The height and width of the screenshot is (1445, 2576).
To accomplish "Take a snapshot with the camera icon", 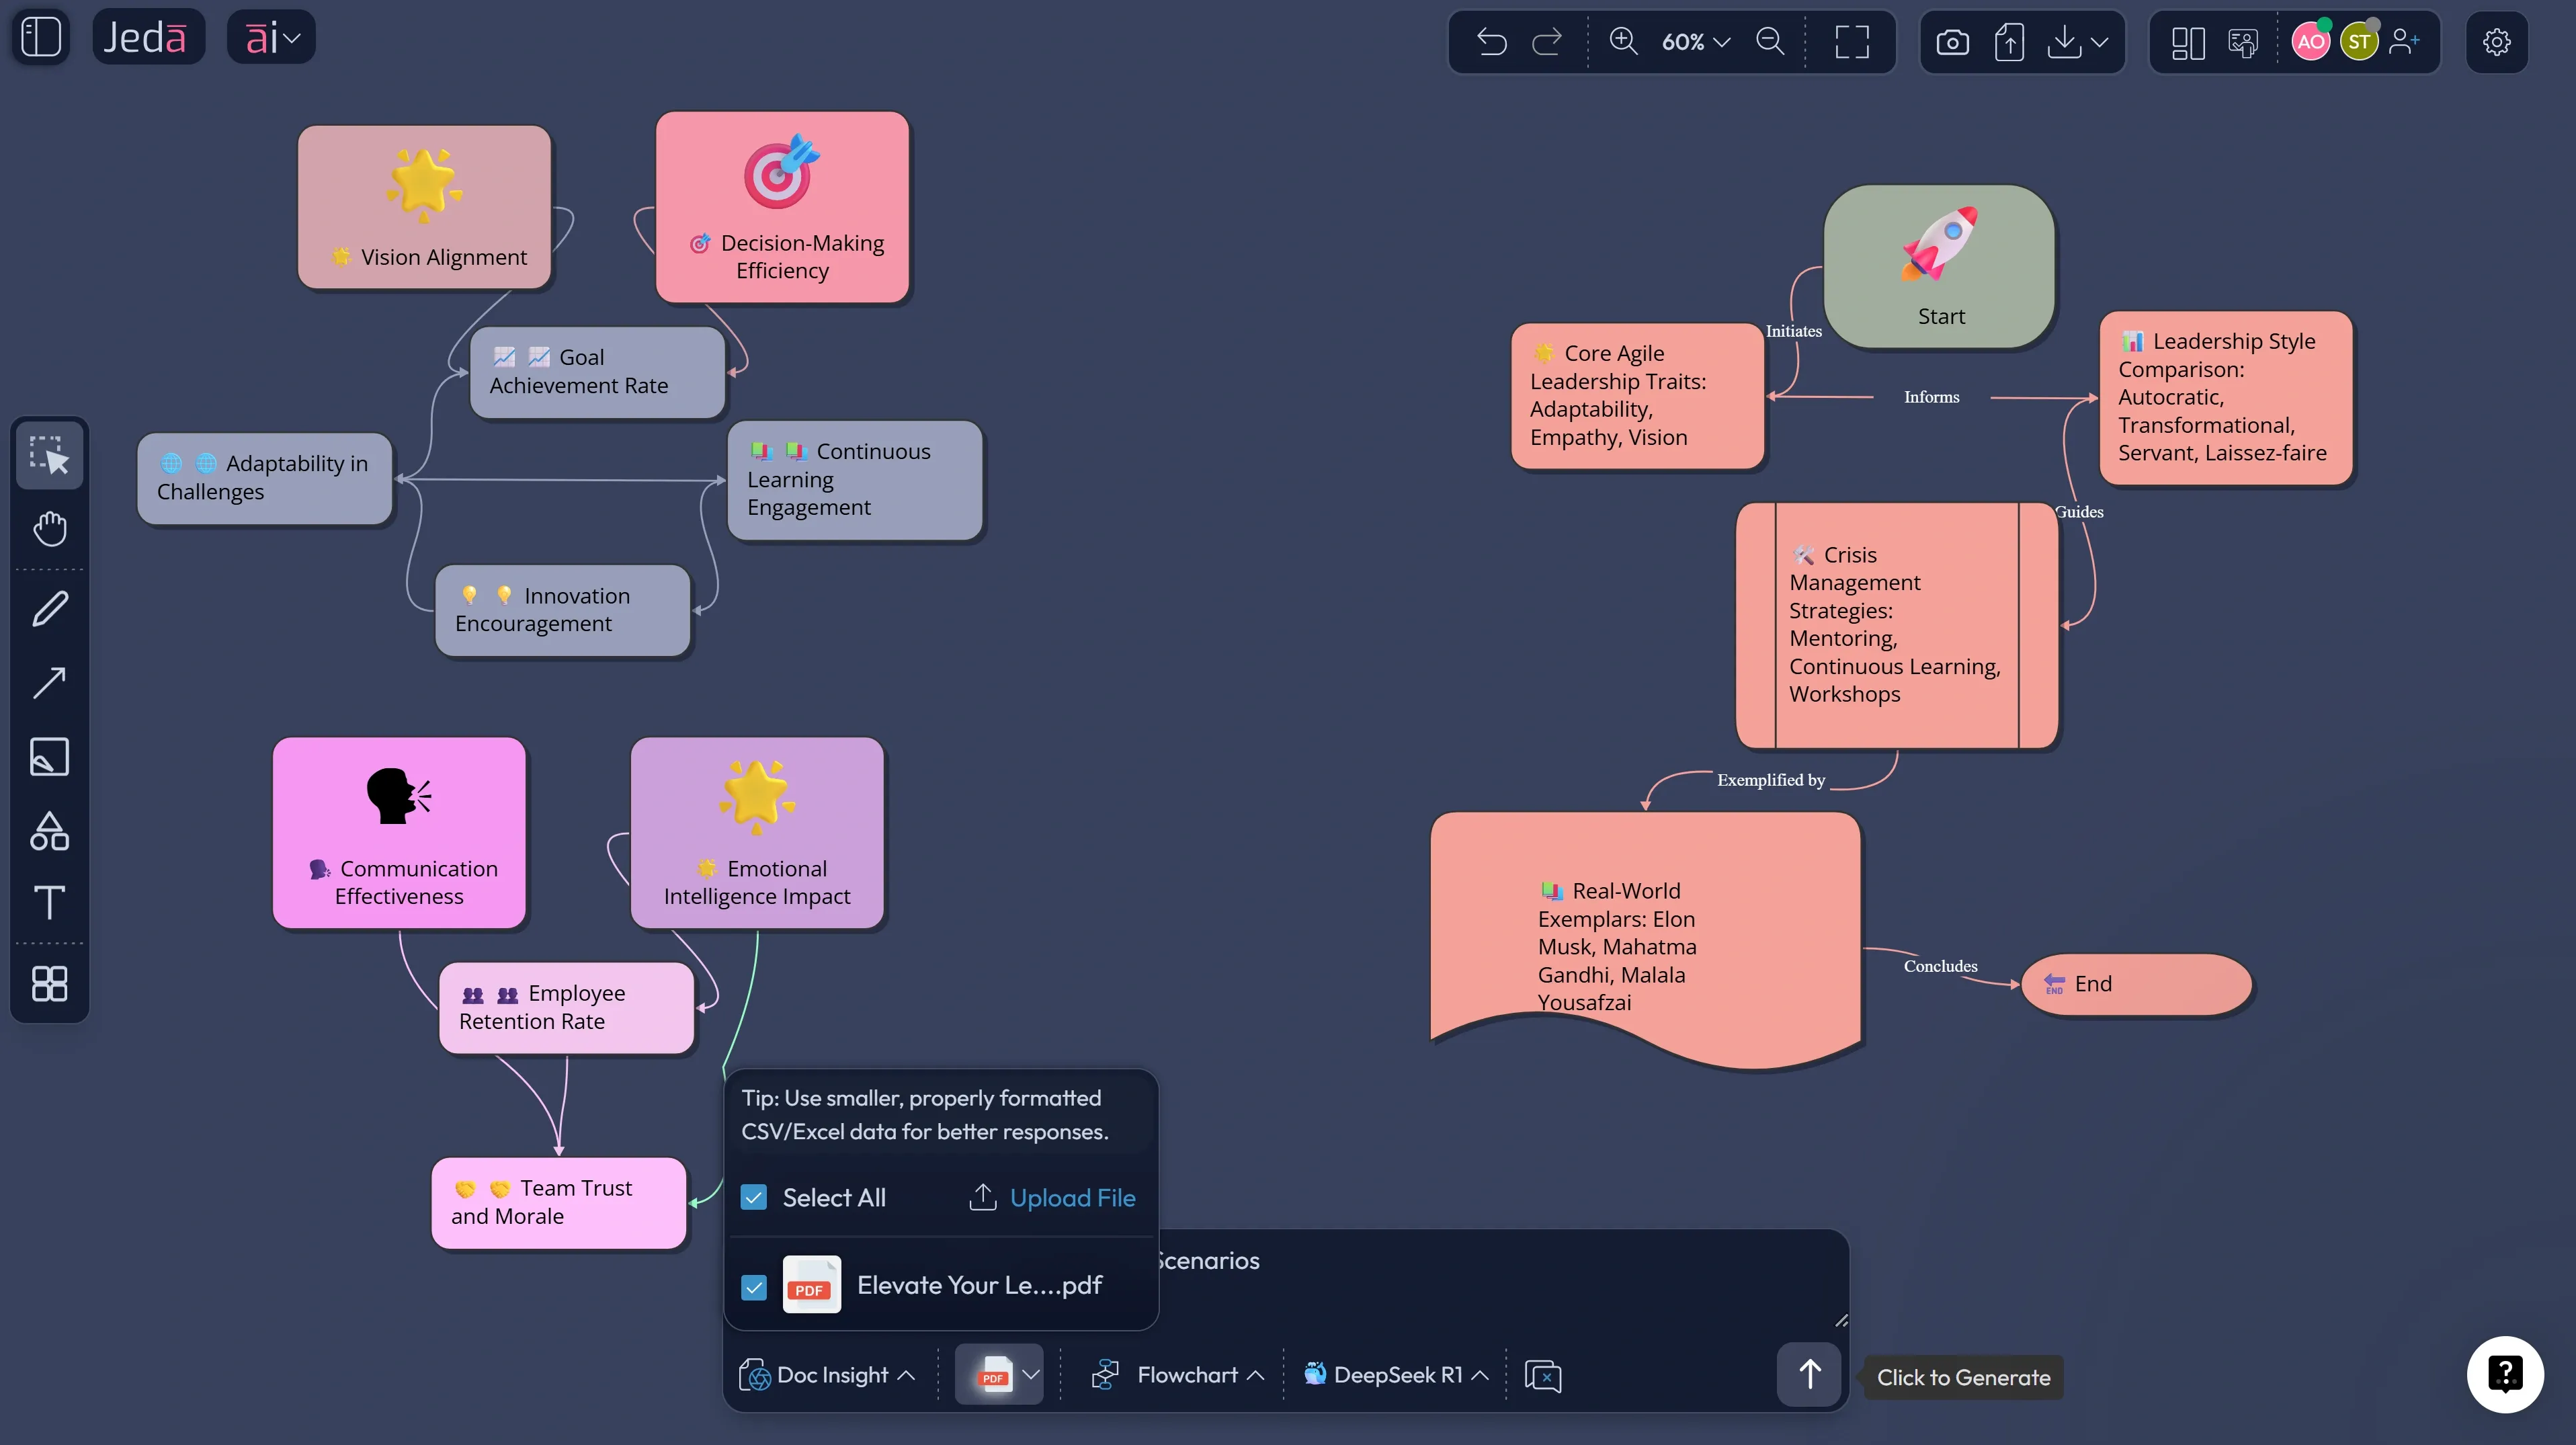I will [1952, 42].
